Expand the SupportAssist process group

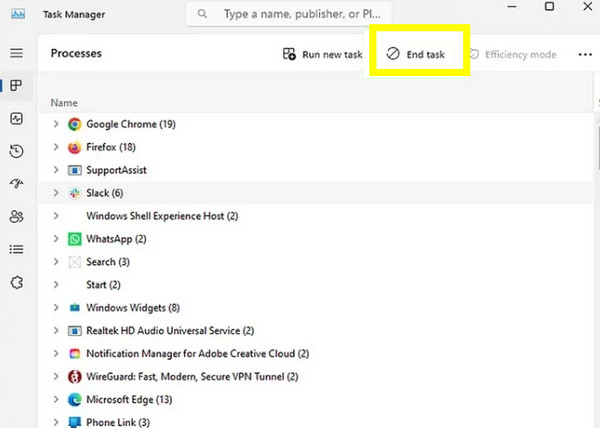click(56, 170)
